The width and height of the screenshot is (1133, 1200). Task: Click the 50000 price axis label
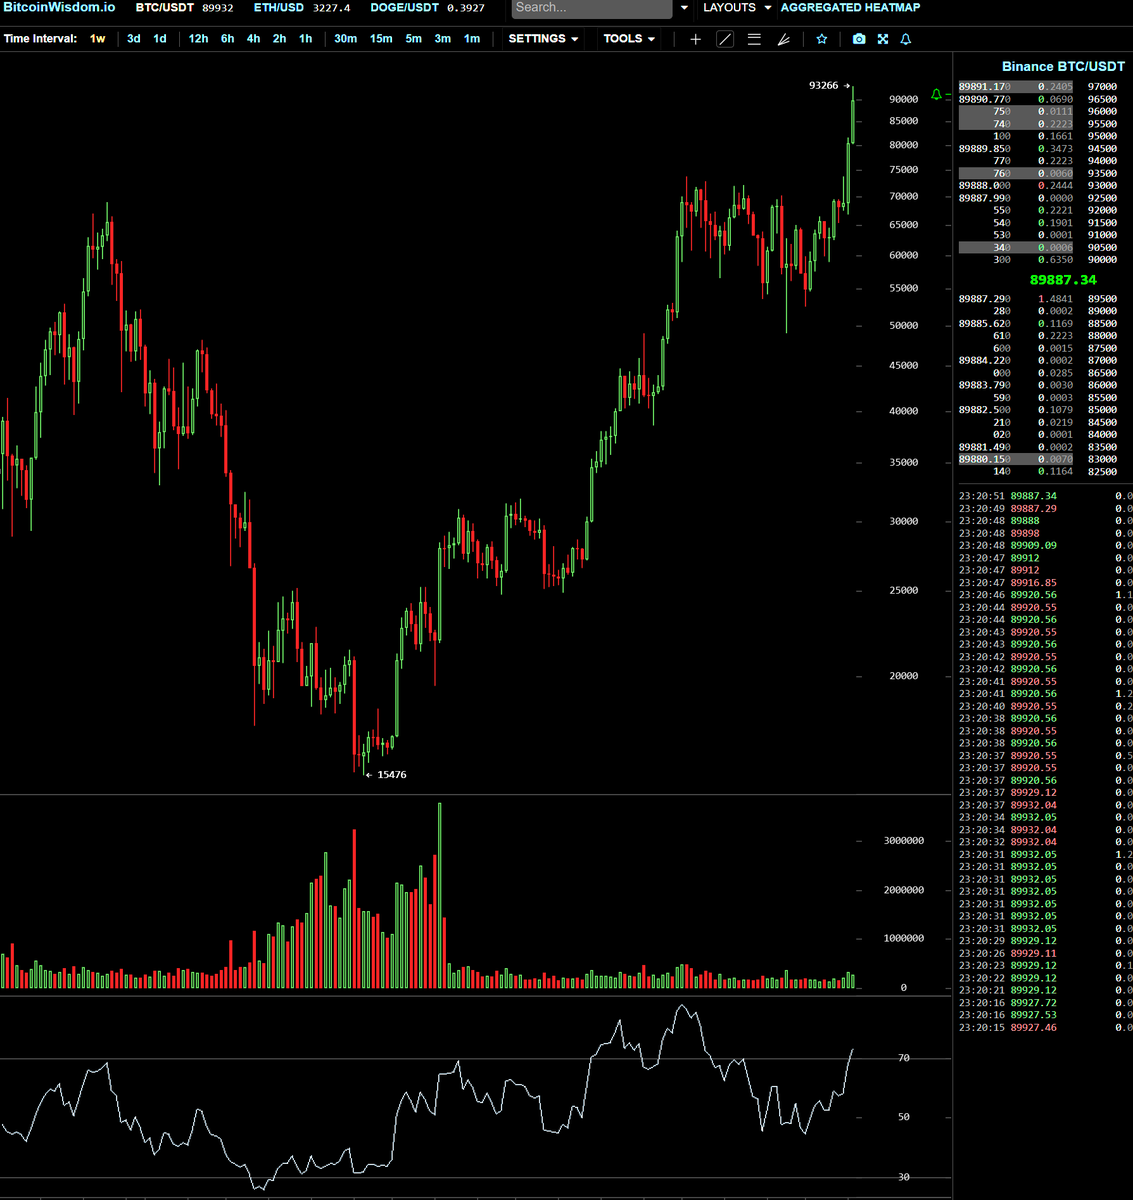click(x=903, y=326)
